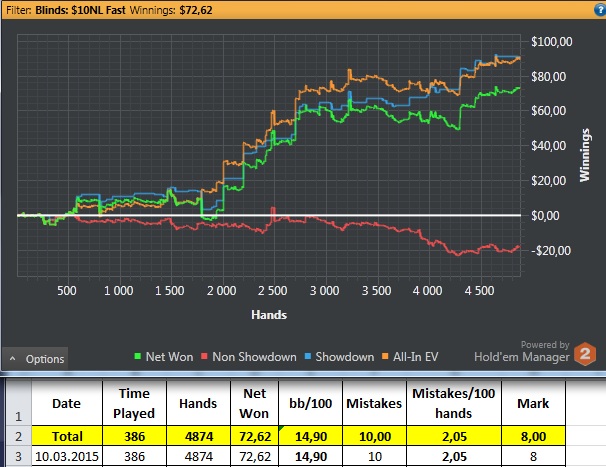Click the blue help question mark icon
The height and width of the screenshot is (467, 606).
tap(601, 10)
